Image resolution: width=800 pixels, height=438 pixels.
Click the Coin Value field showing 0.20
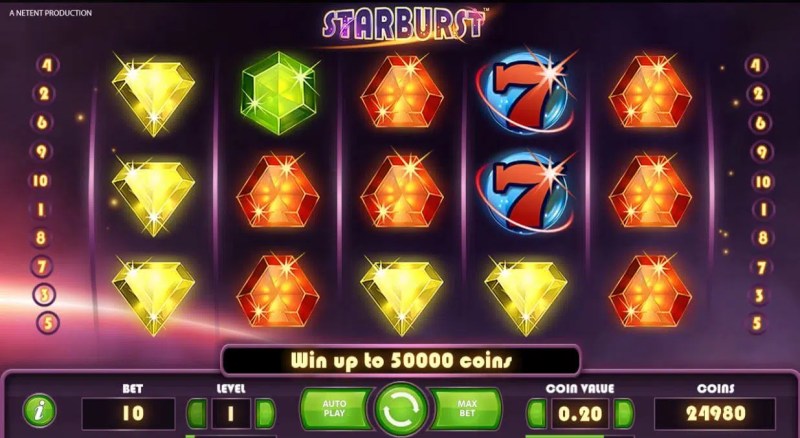click(x=580, y=413)
